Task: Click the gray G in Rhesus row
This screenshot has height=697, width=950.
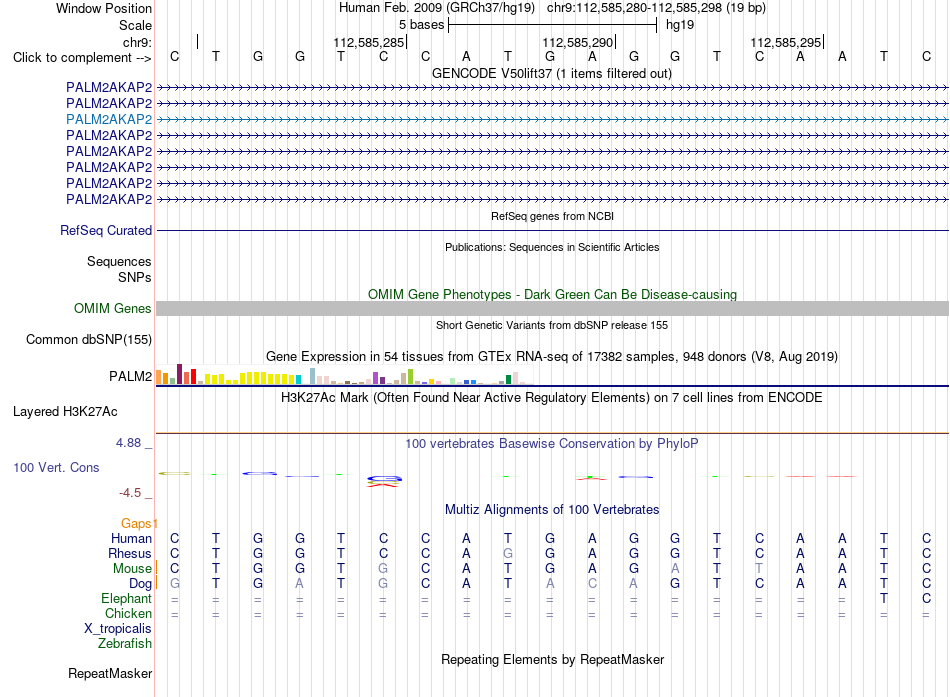Action: click(x=508, y=553)
